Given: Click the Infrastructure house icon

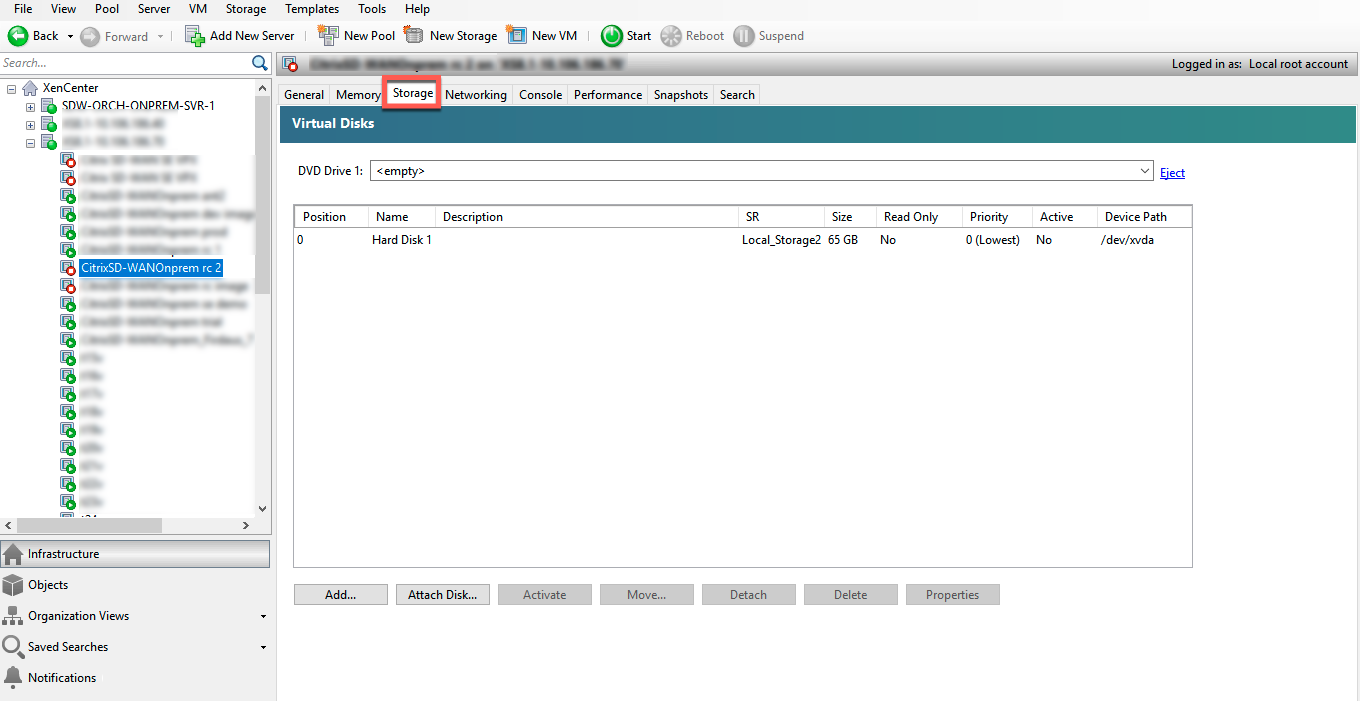Looking at the screenshot, I should coord(13,554).
